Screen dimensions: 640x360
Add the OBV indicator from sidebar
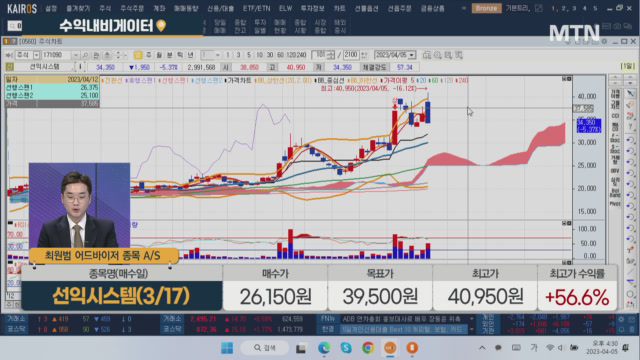click(615, 171)
